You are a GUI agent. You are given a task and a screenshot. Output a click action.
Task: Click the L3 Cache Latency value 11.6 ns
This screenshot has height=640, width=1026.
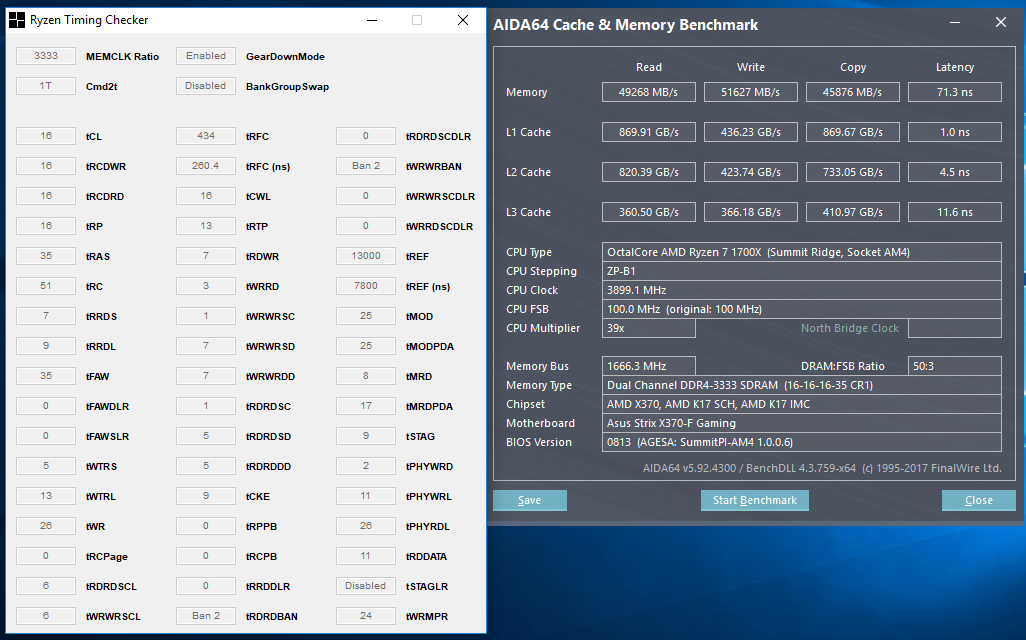tap(955, 212)
